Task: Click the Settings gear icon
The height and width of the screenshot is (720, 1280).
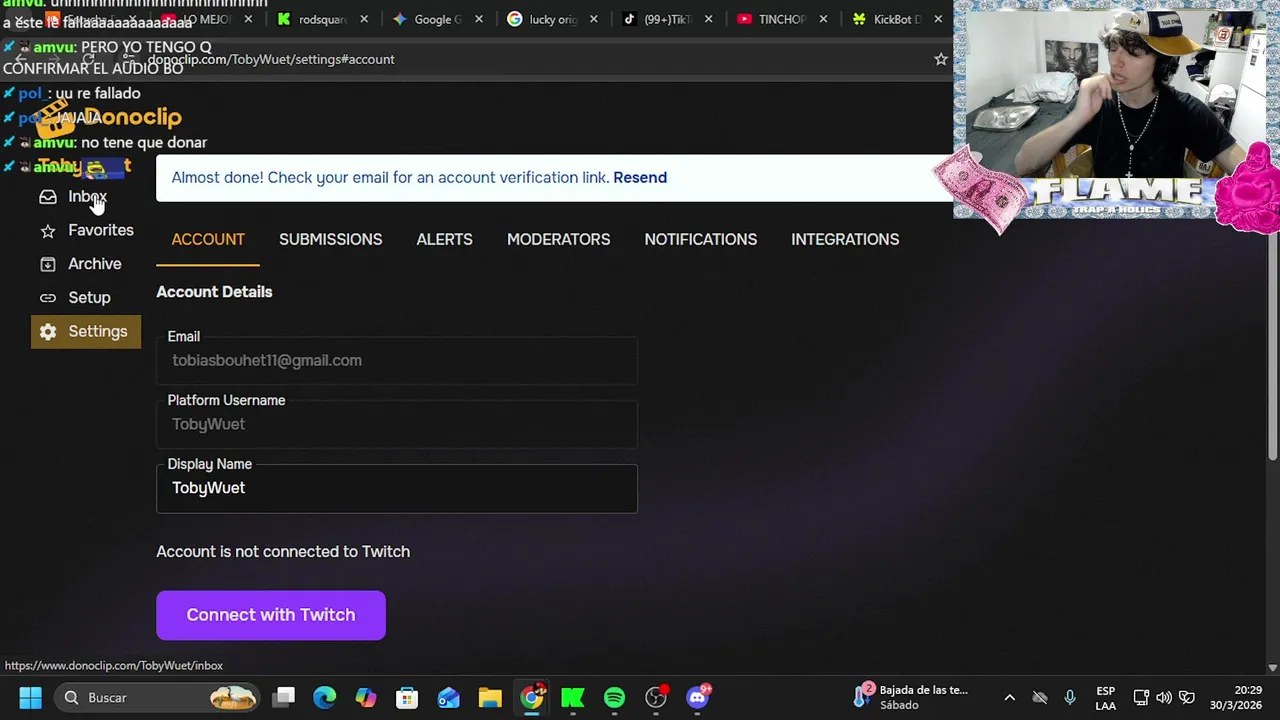Action: (x=48, y=332)
